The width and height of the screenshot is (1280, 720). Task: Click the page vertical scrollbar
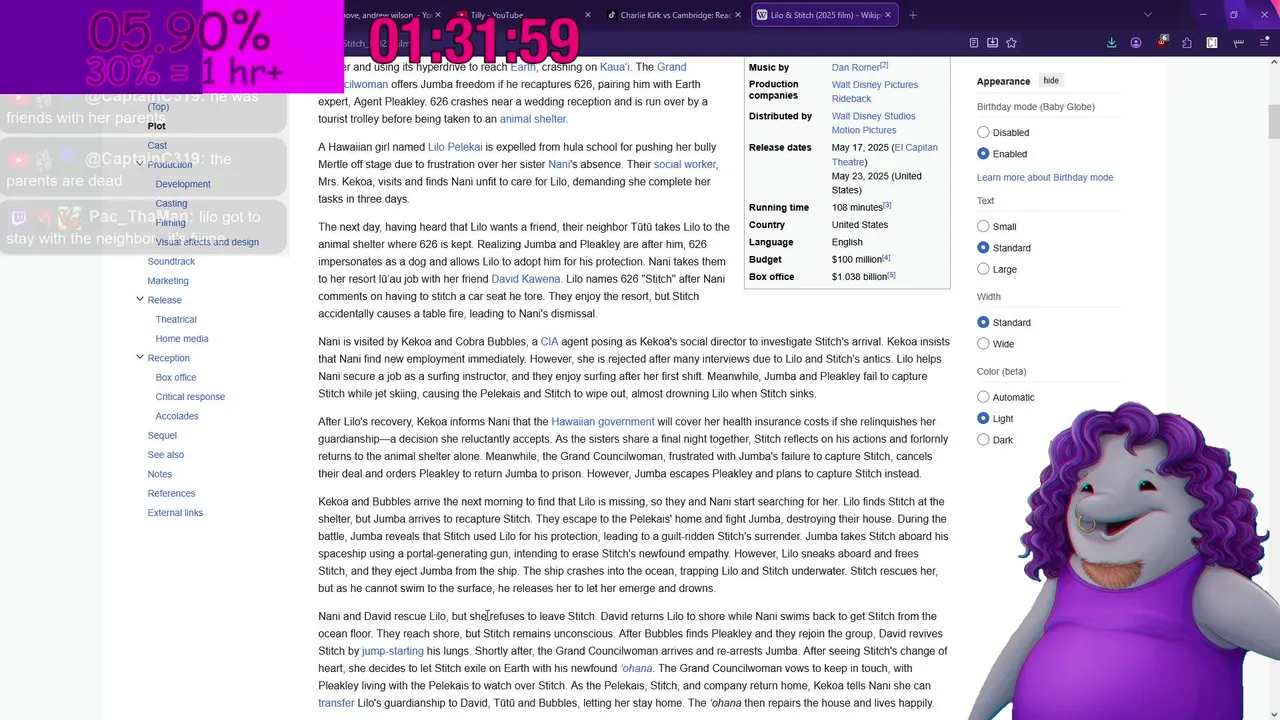pyautogui.click(x=1273, y=120)
